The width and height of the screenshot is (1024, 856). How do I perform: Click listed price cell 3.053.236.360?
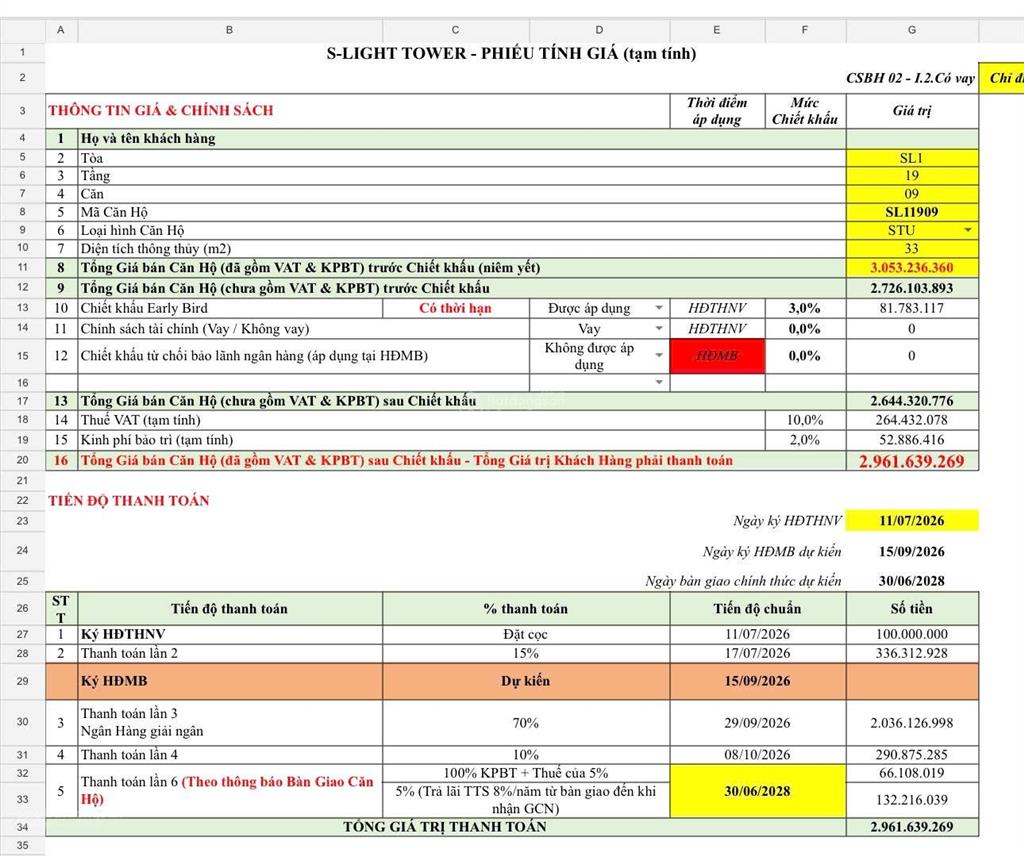point(912,267)
